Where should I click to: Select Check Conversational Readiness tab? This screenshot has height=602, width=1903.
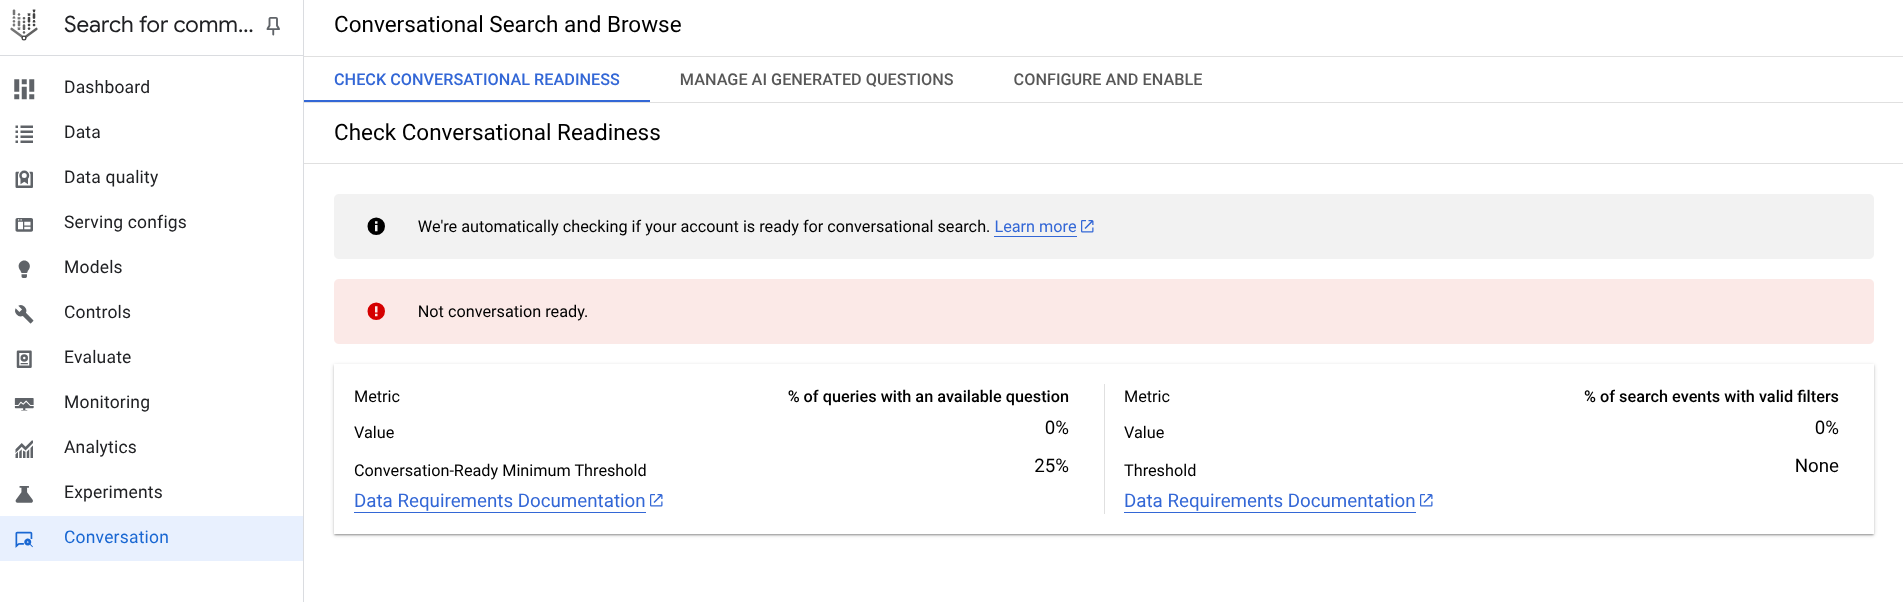click(x=476, y=80)
